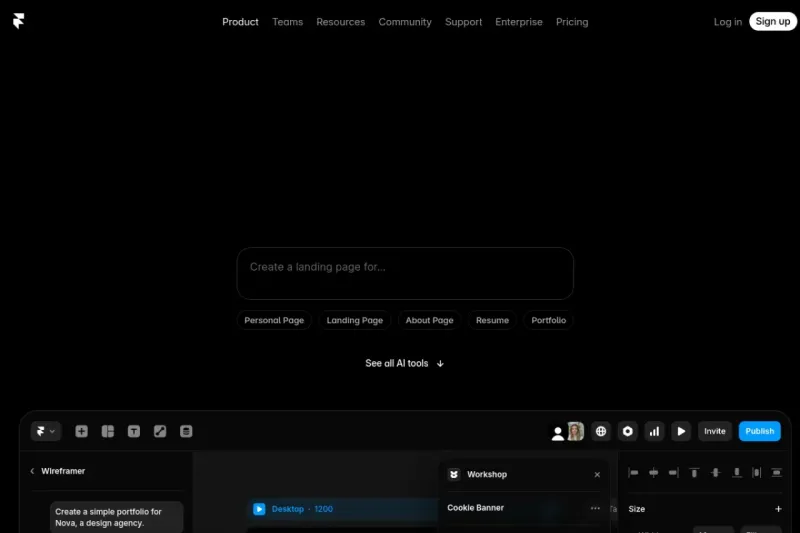The height and width of the screenshot is (533, 800).
Task: Click the person silhouette icon in the editor toolbar
Action: [558, 433]
